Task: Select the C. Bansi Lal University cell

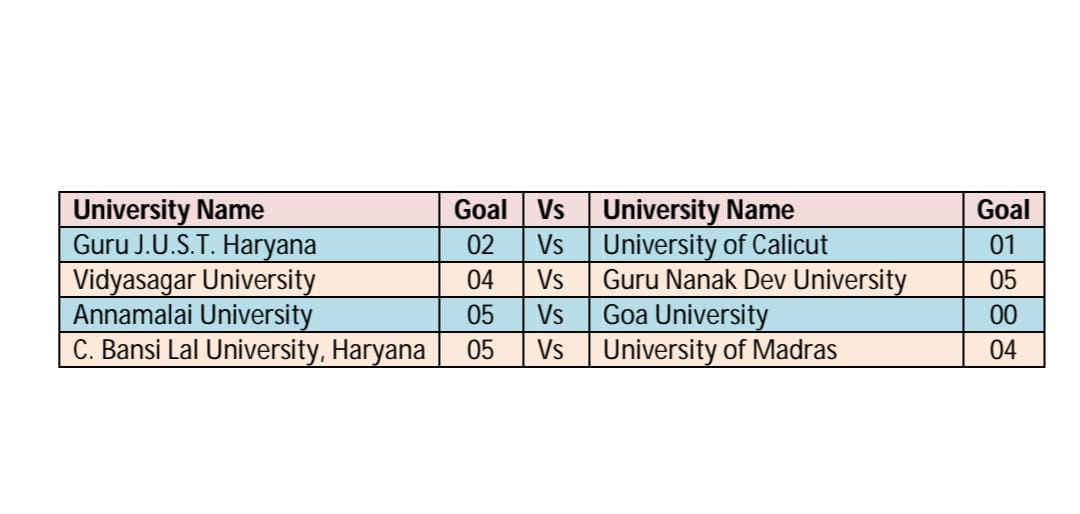Action: [249, 350]
